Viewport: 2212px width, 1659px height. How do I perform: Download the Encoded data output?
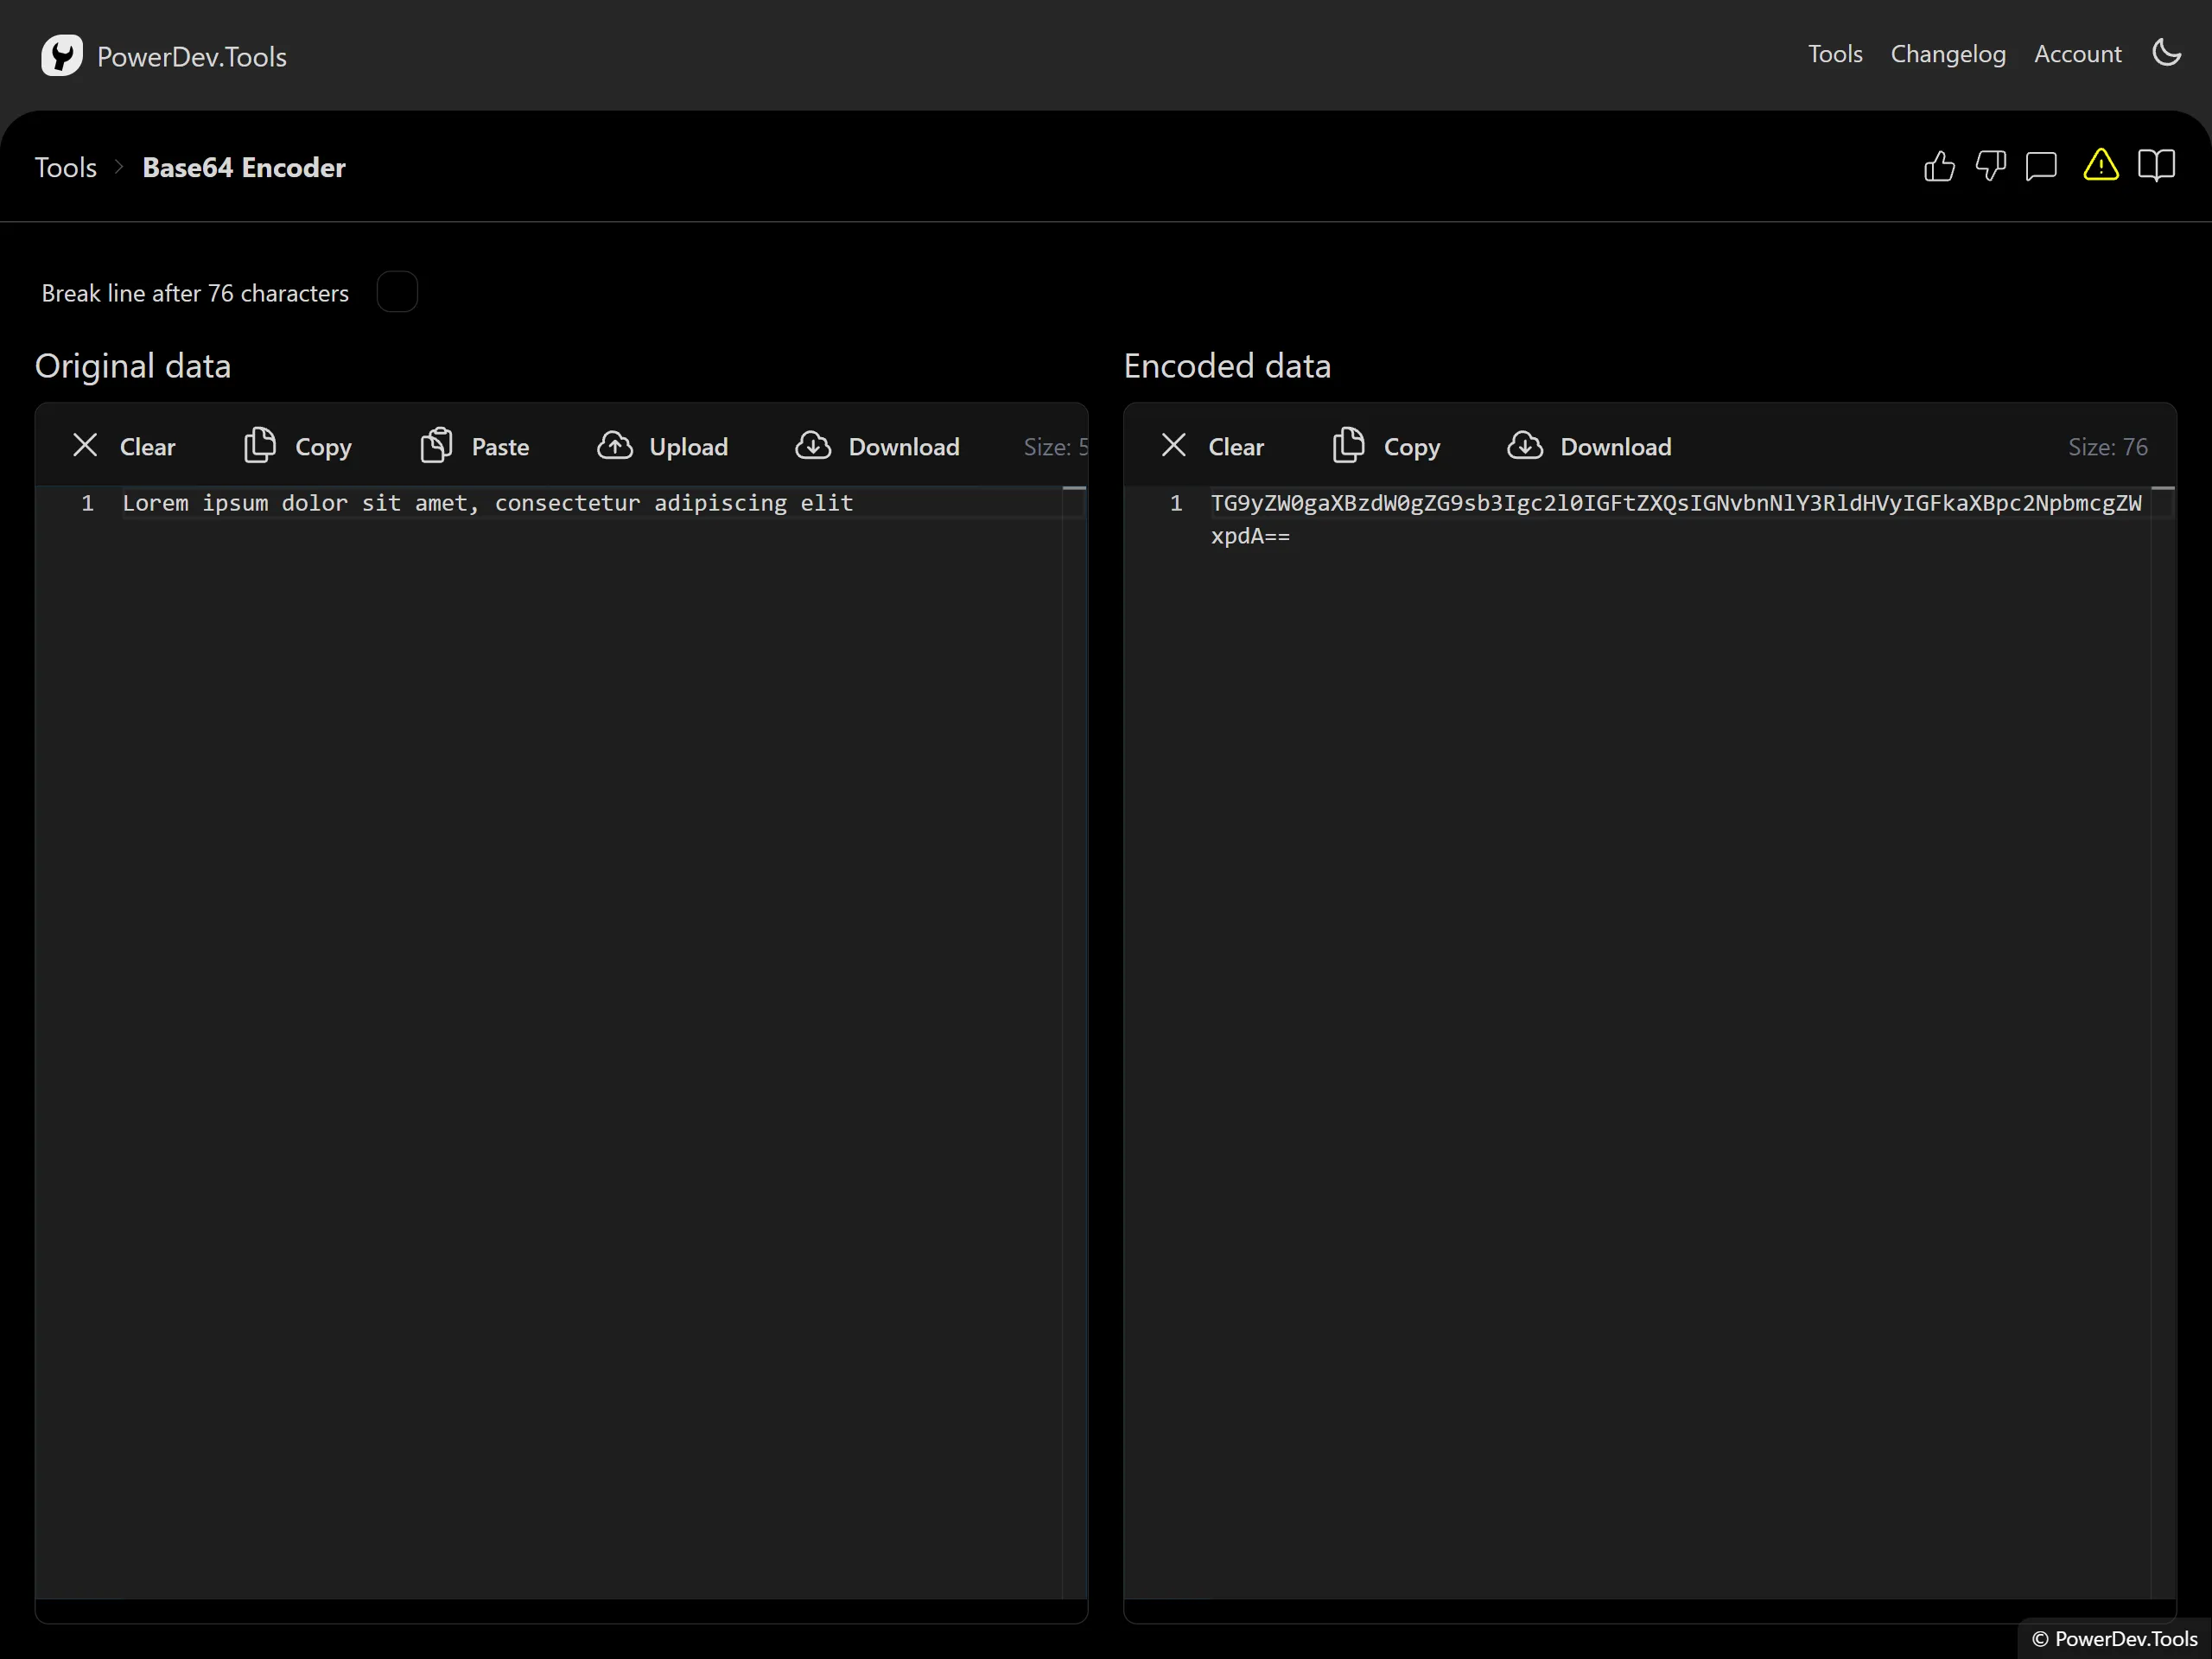[x=1589, y=446]
